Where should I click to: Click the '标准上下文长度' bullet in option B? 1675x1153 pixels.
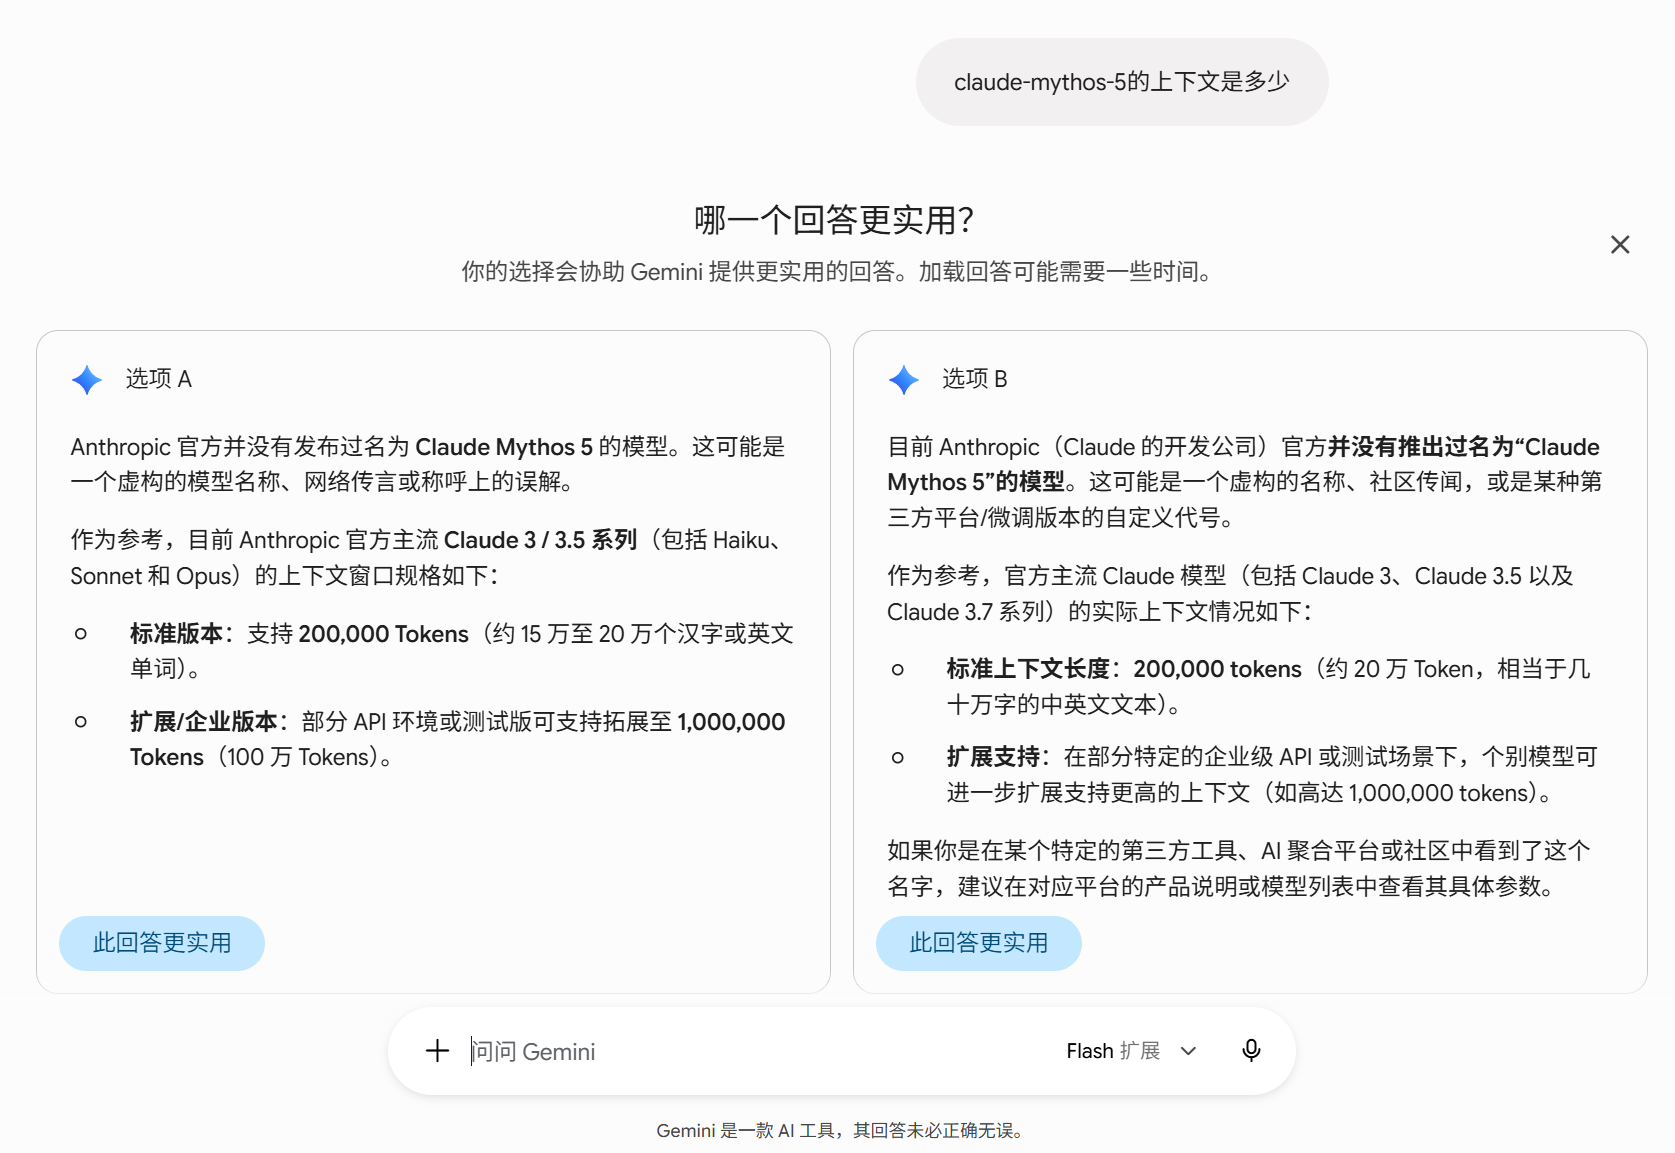(x=1269, y=687)
